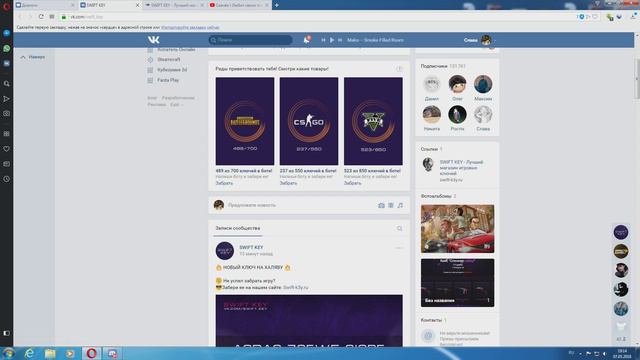Open the PUBG keys product card
This screenshot has width=640, height=360.
tap(245, 121)
